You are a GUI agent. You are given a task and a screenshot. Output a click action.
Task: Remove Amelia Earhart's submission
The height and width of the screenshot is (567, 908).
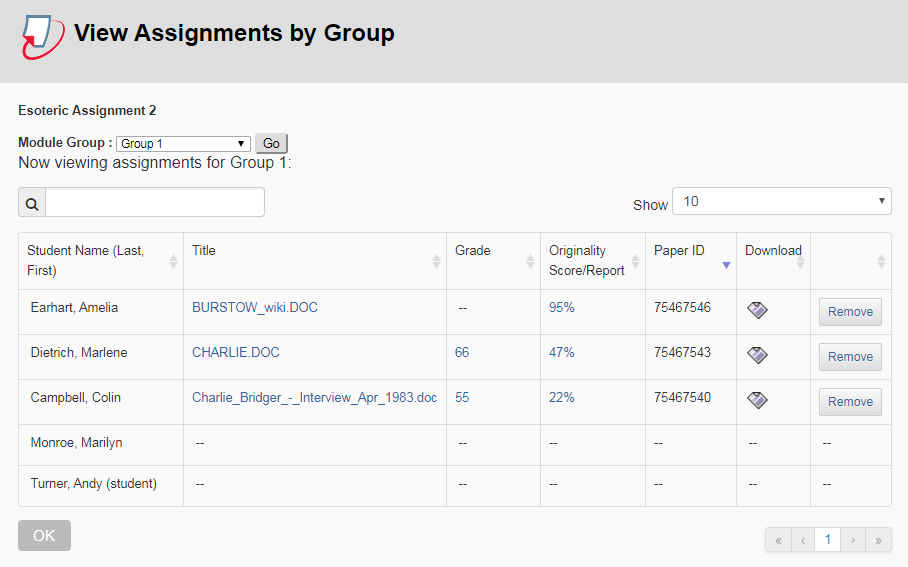tap(850, 312)
